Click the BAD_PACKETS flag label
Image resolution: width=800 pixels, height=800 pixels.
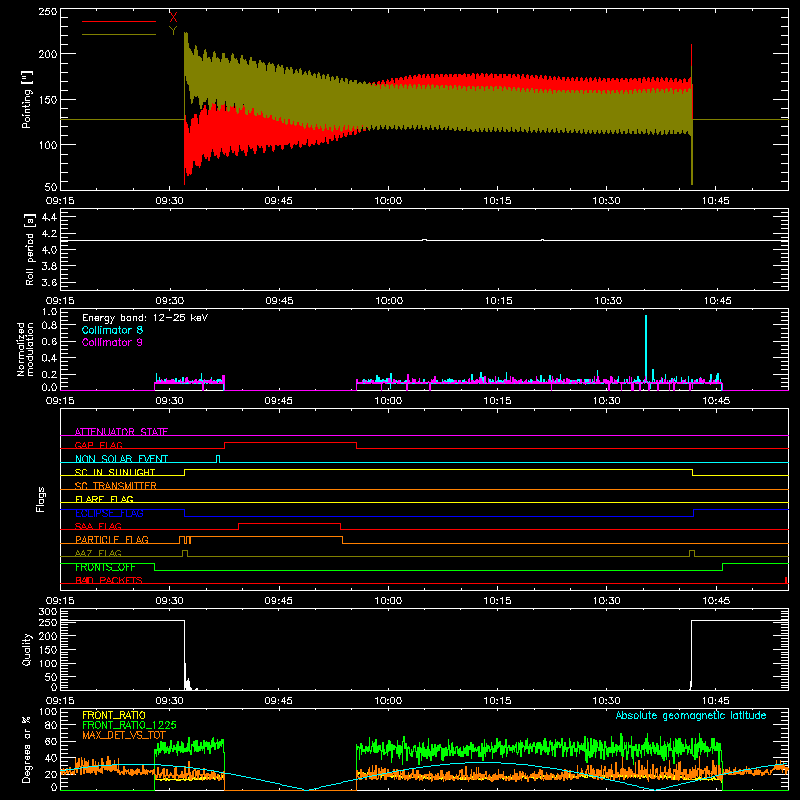pyautogui.click(x=109, y=580)
